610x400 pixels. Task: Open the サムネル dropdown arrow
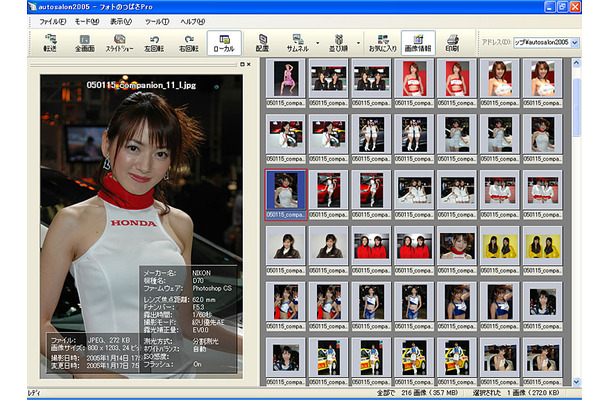[x=318, y=43]
